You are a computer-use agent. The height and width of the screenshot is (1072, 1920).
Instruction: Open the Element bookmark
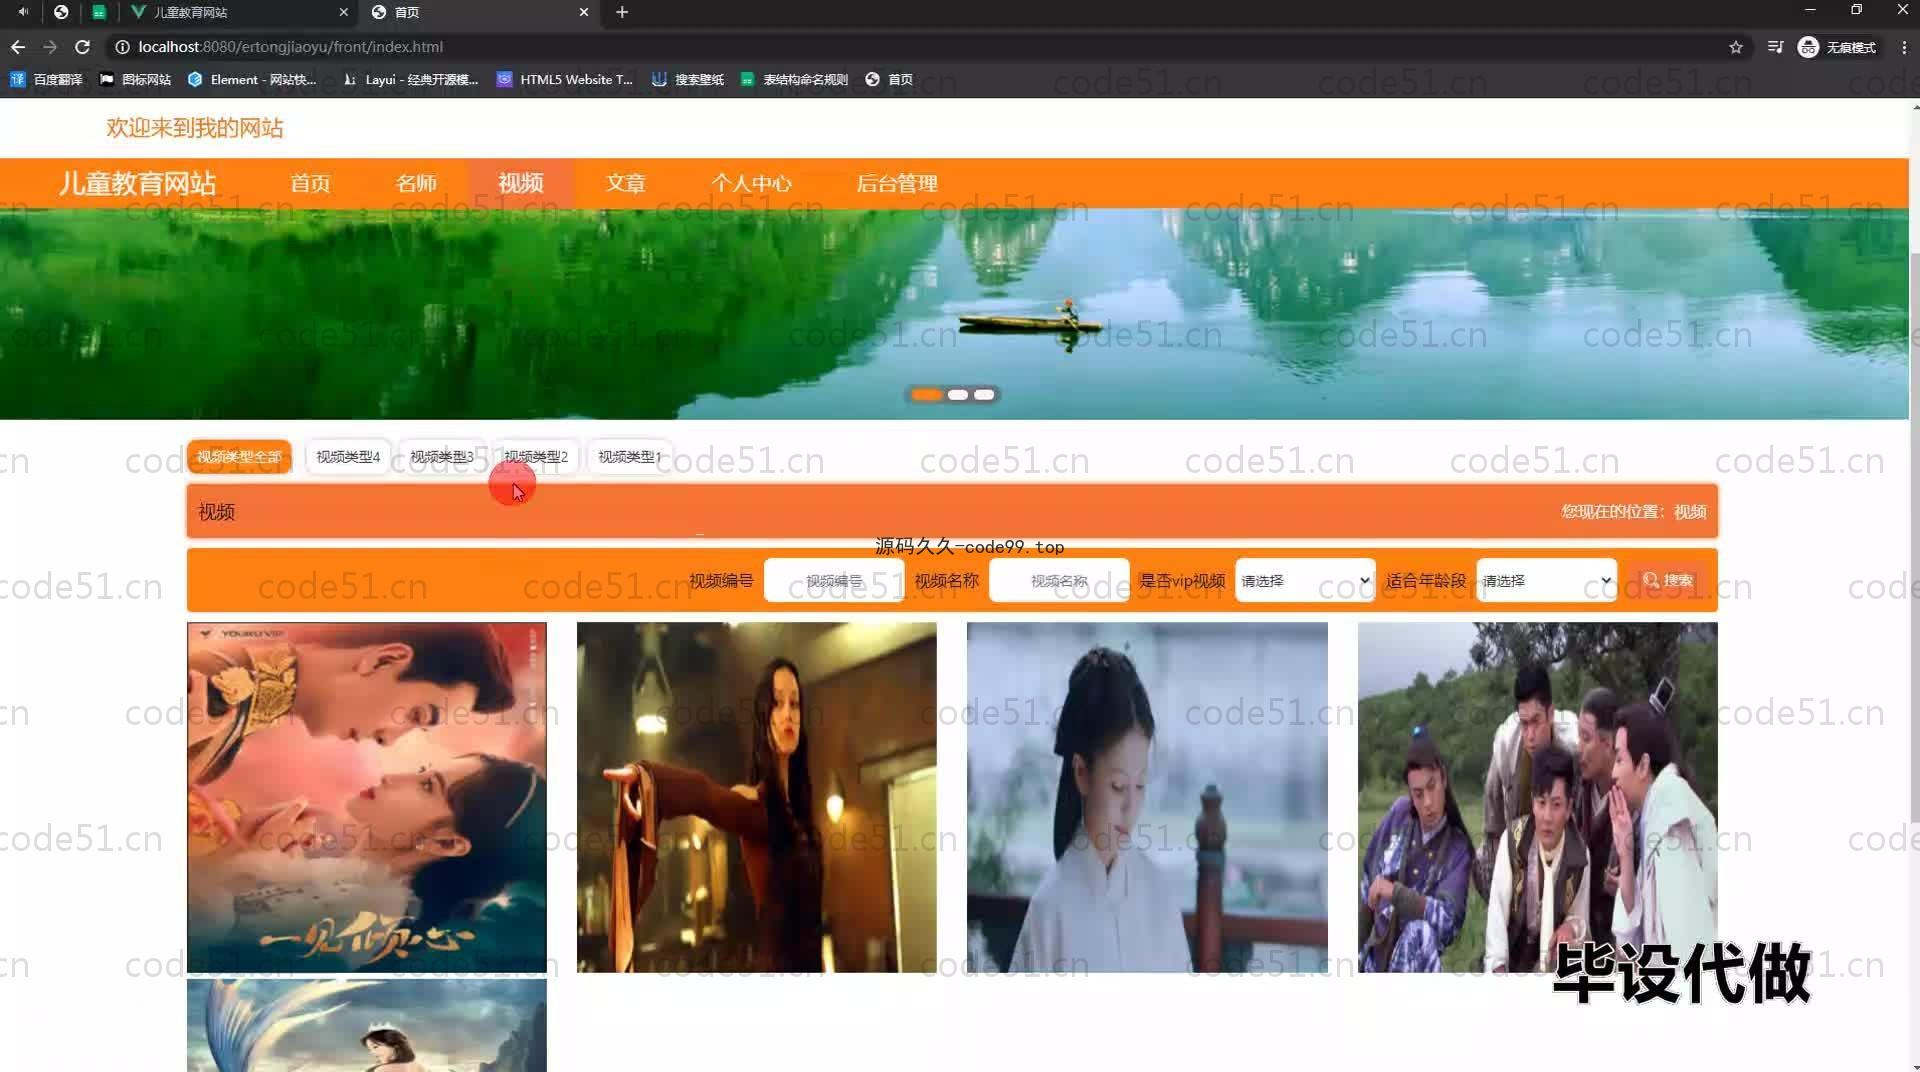252,79
